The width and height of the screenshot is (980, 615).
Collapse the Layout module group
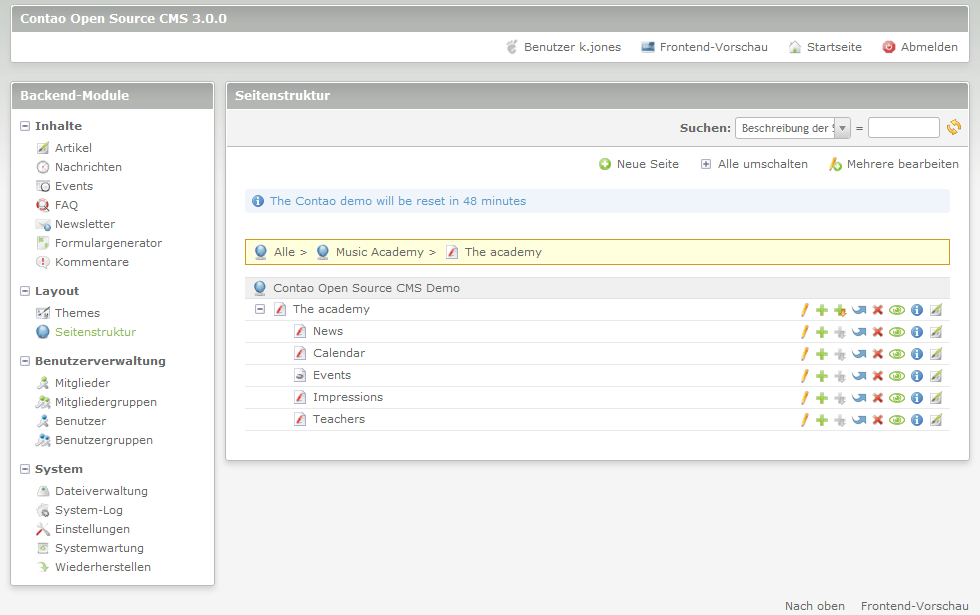coord(25,291)
